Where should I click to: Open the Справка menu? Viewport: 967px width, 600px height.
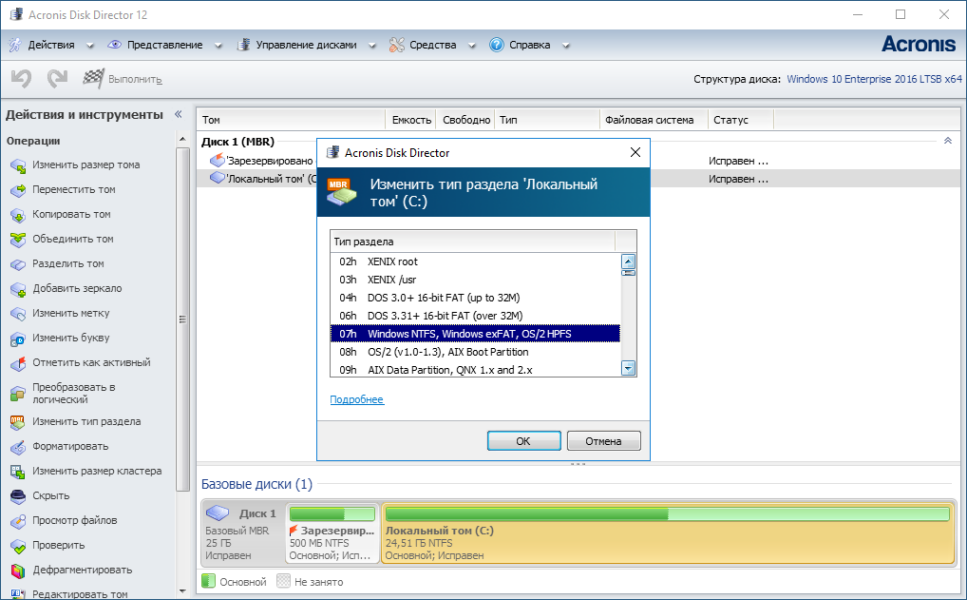pyautogui.click(x=530, y=44)
